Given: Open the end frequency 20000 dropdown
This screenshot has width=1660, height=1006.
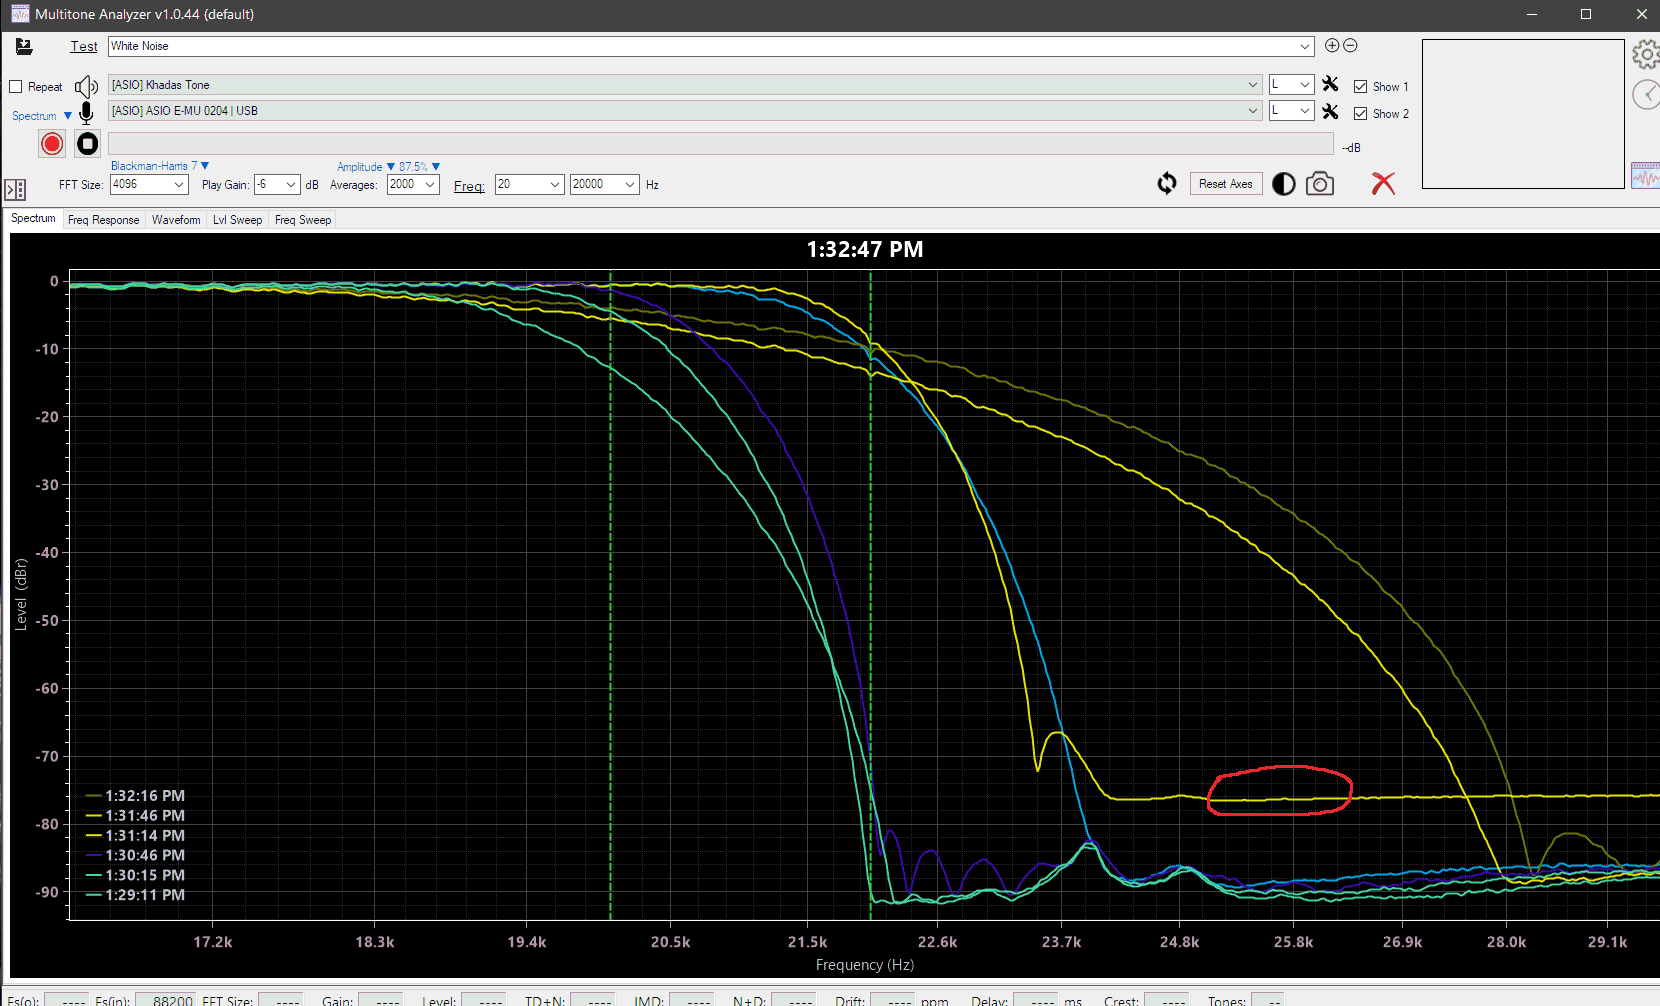Looking at the screenshot, I should click(630, 184).
